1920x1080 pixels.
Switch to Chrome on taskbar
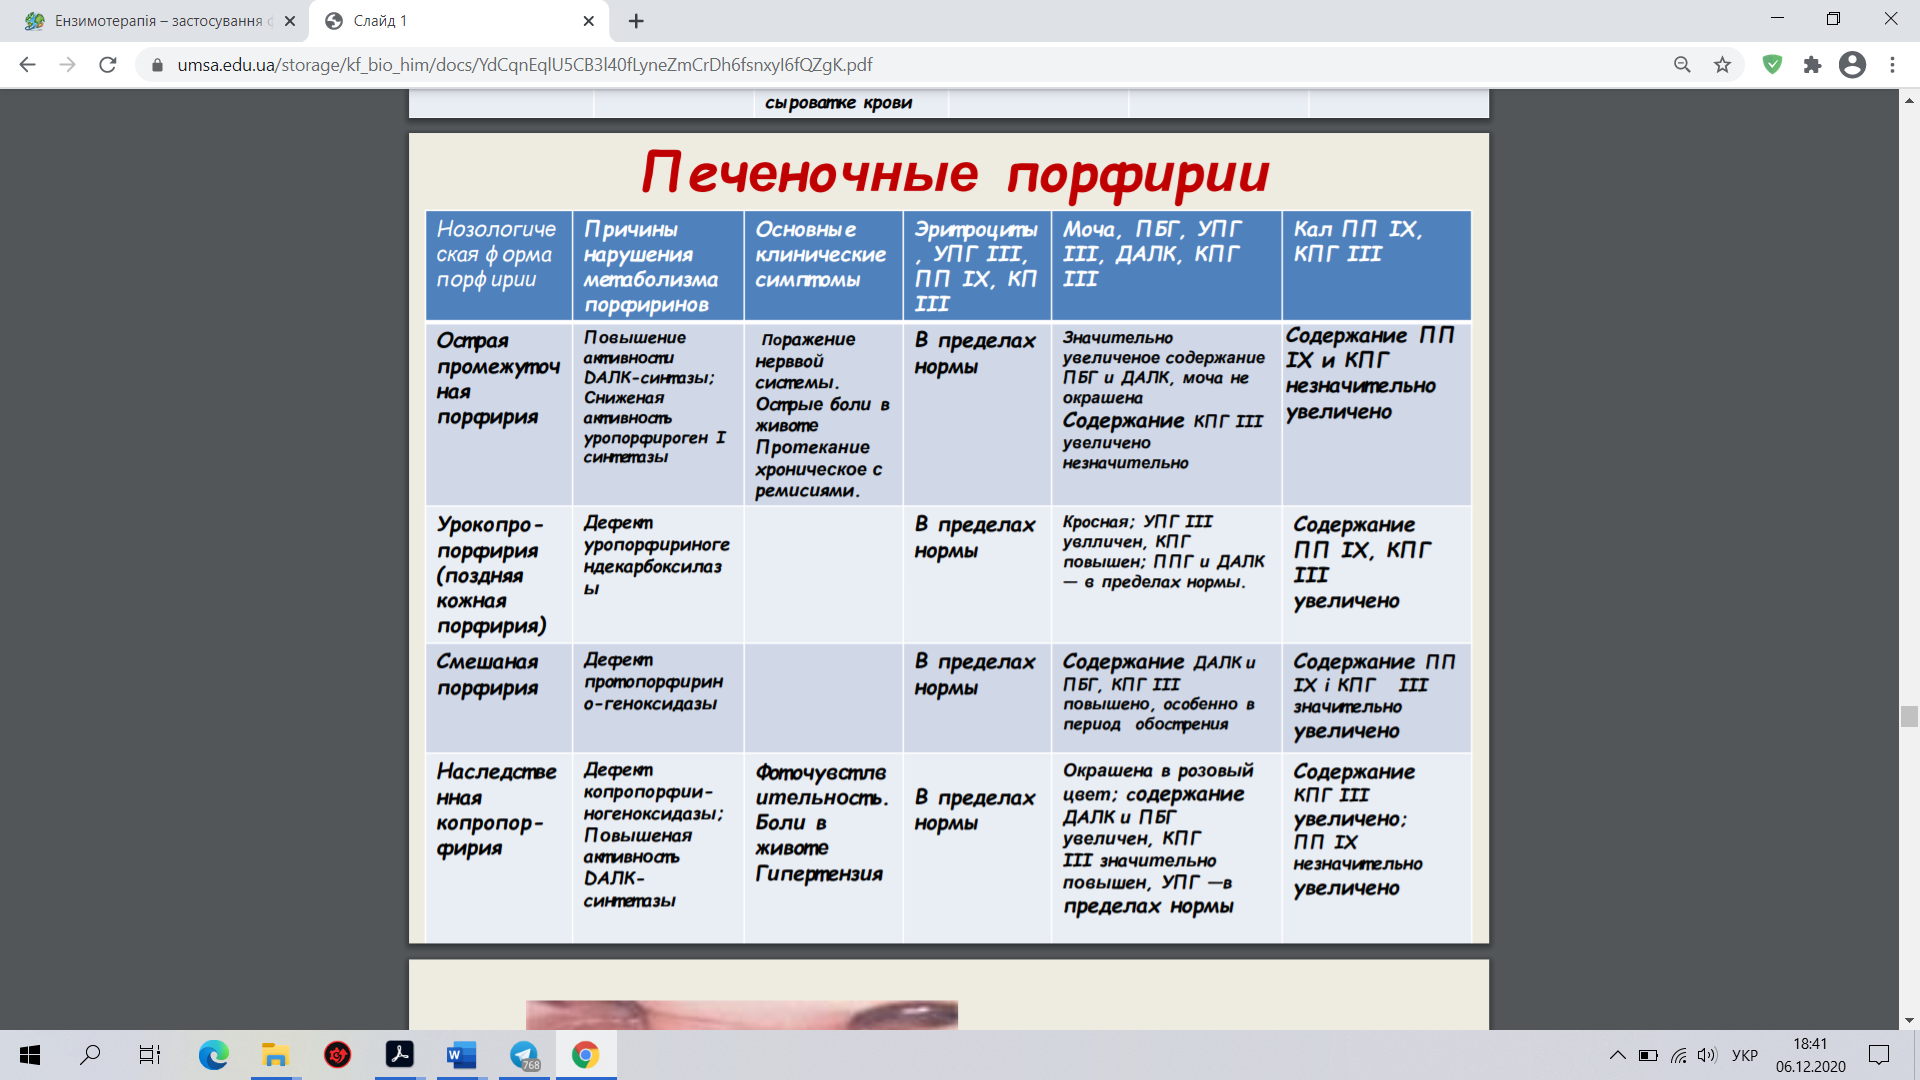(586, 1055)
